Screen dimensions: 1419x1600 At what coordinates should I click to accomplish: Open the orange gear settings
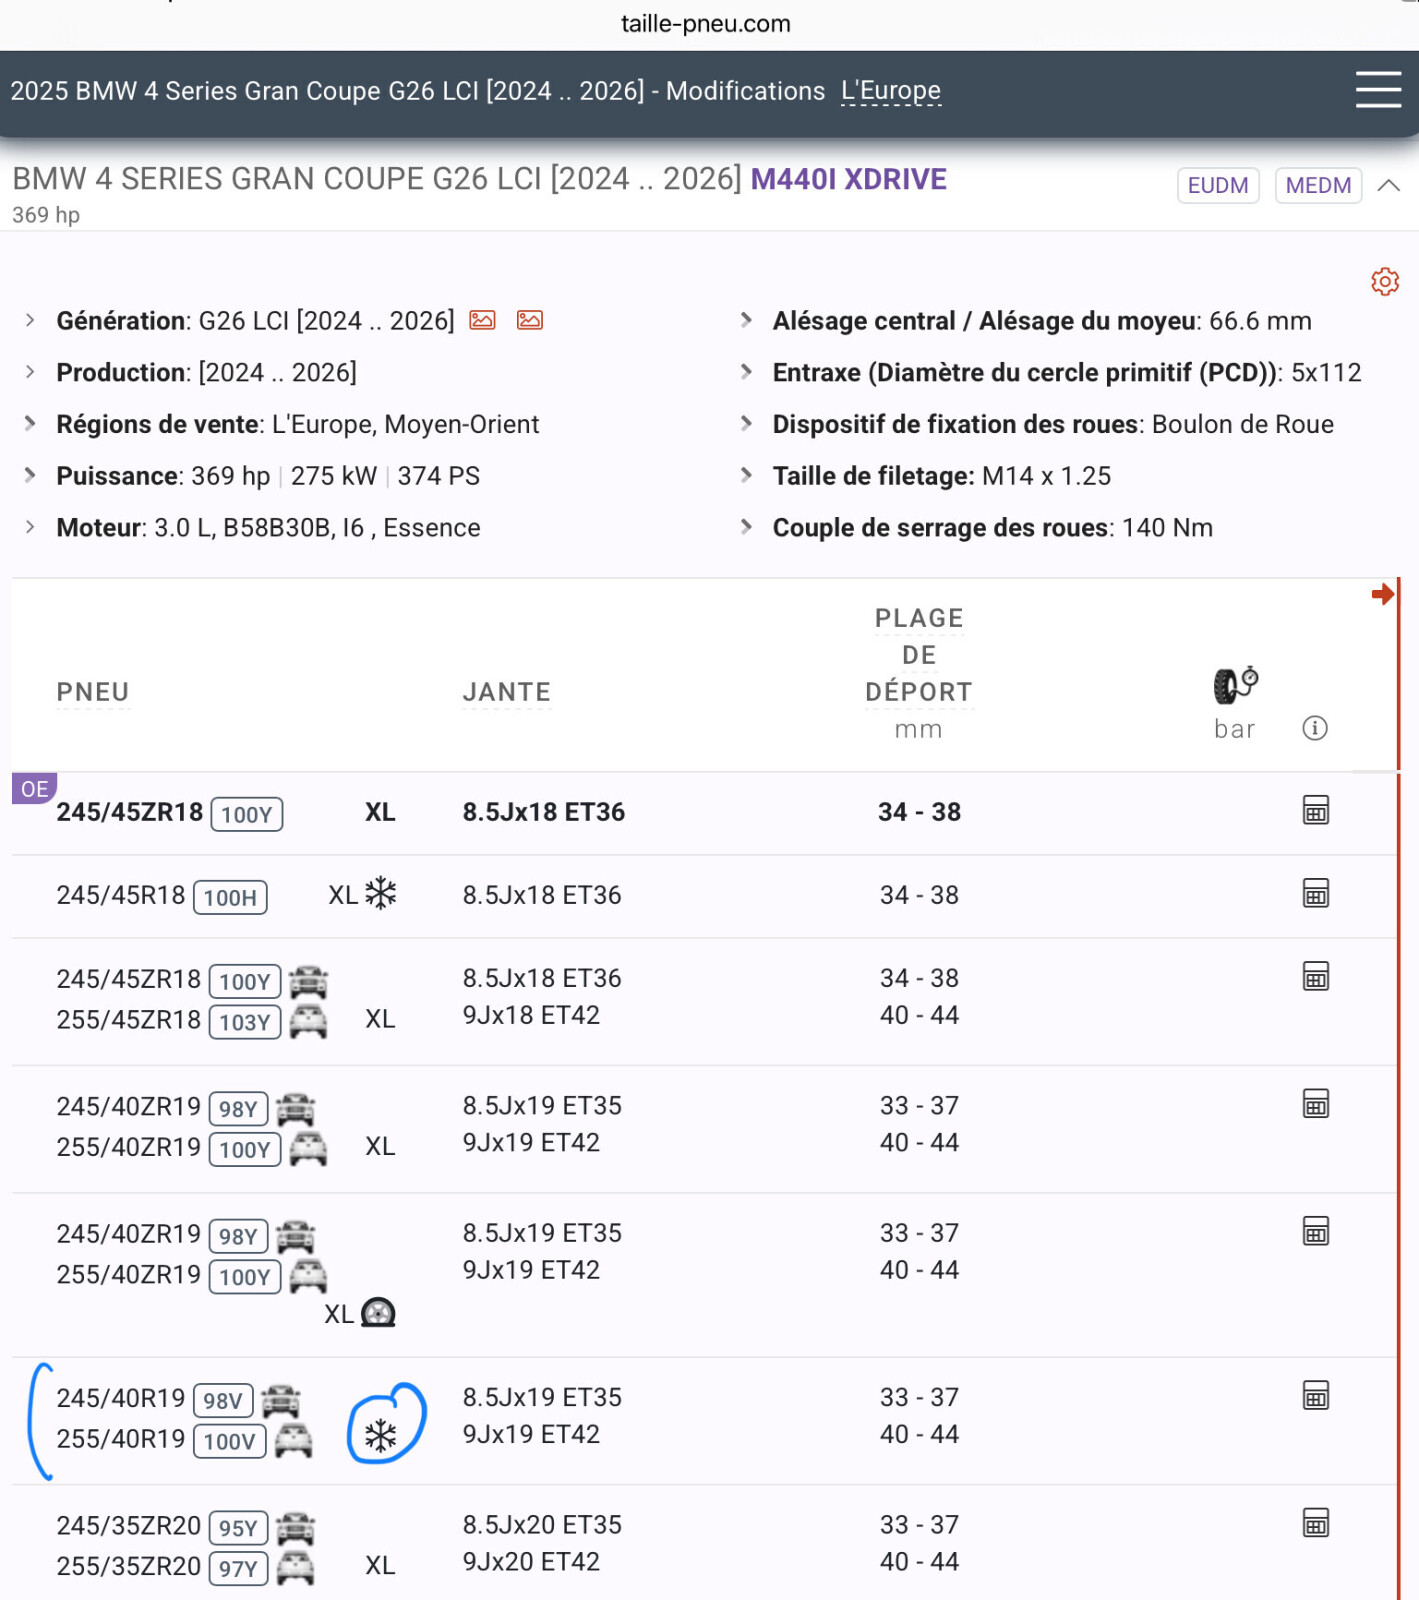[x=1385, y=282]
